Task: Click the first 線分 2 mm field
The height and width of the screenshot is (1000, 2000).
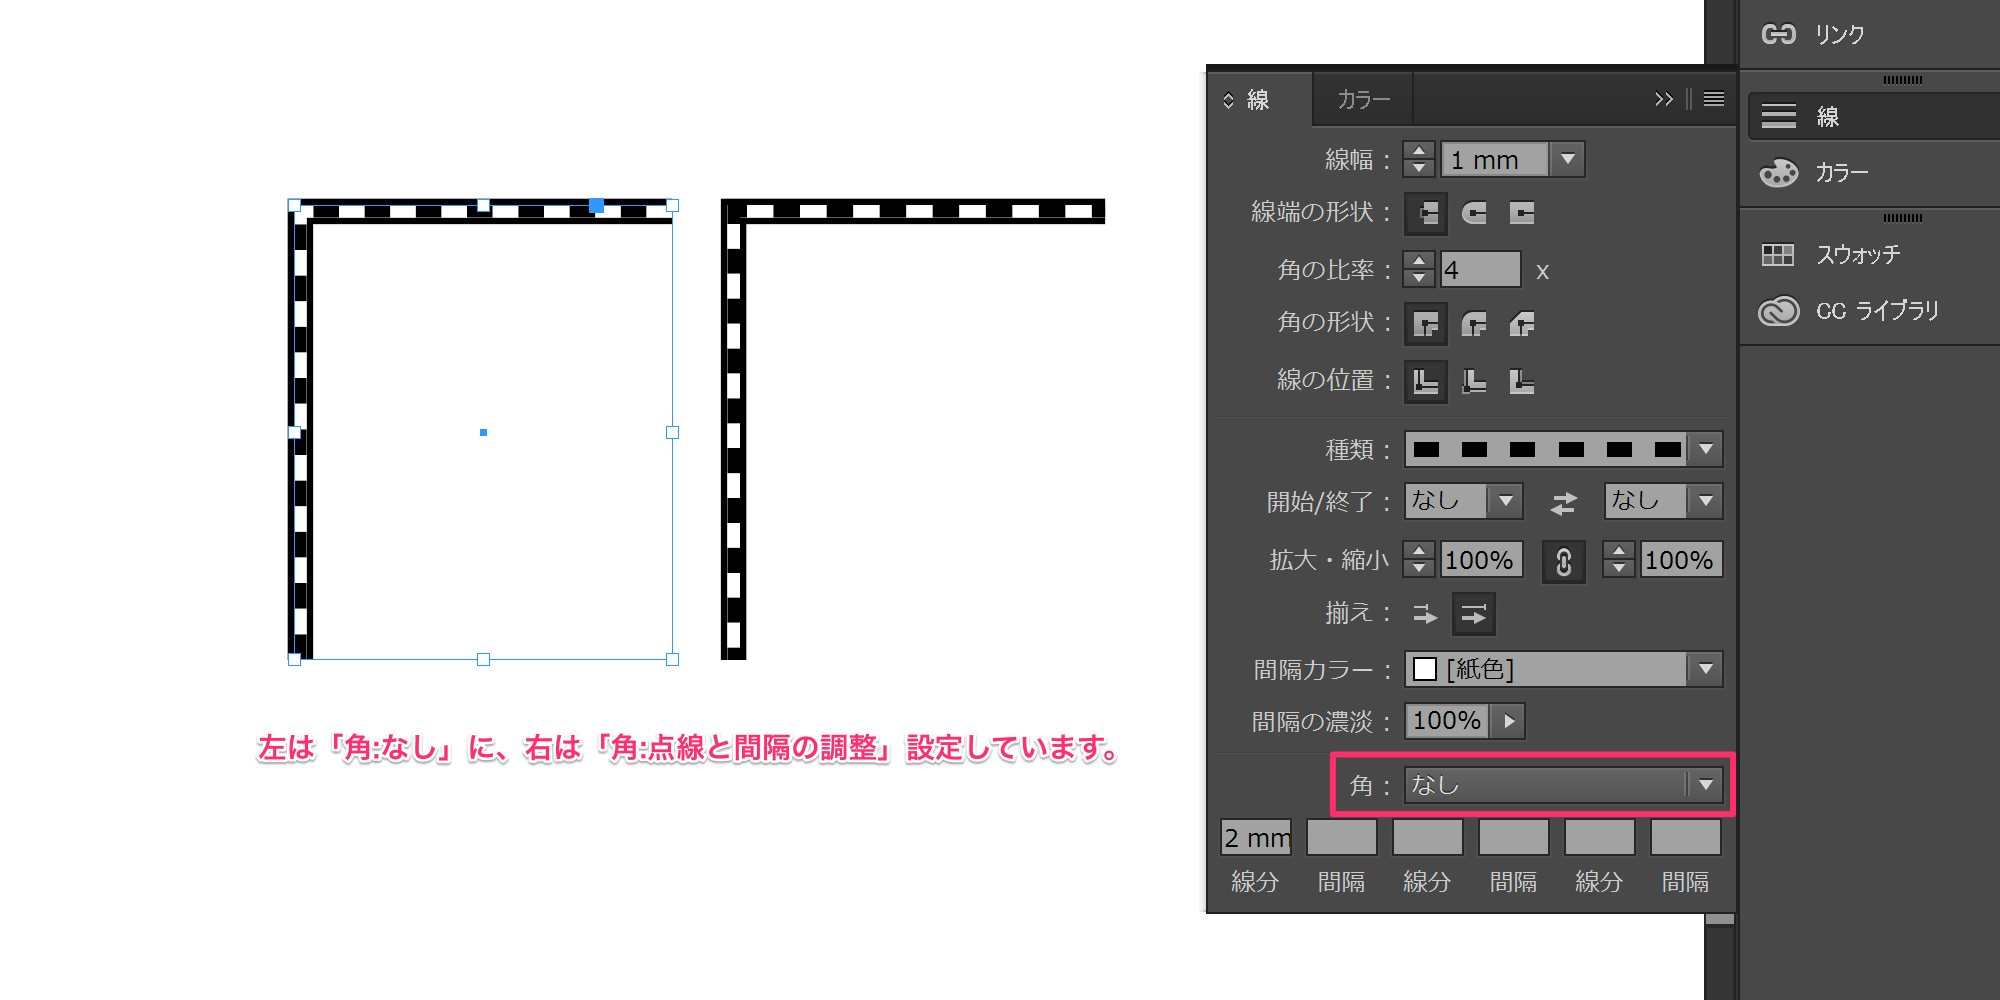Action: coord(1256,837)
